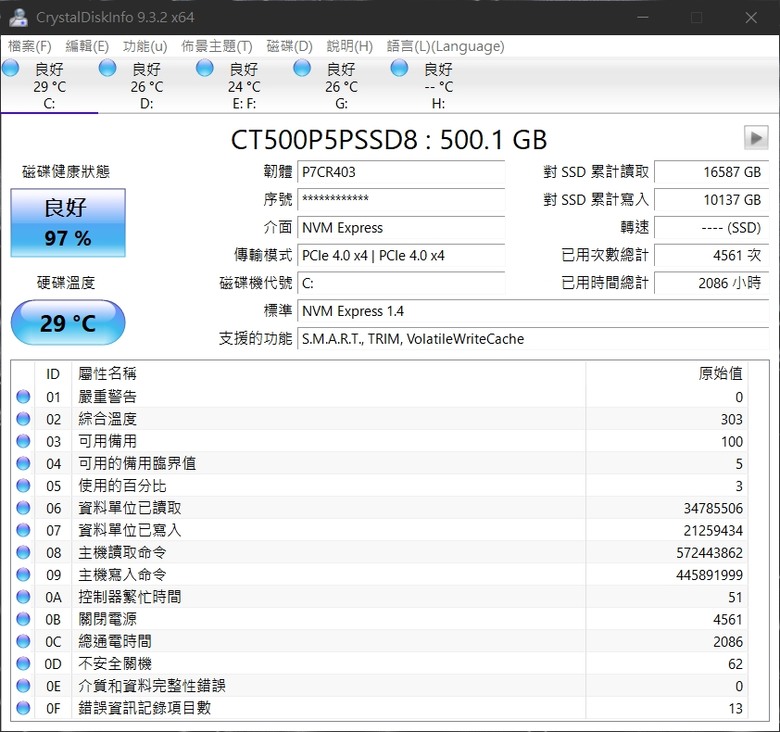Click the CrystalDiskInfo app icon in title bar
The image size is (780, 732).
[18, 17]
